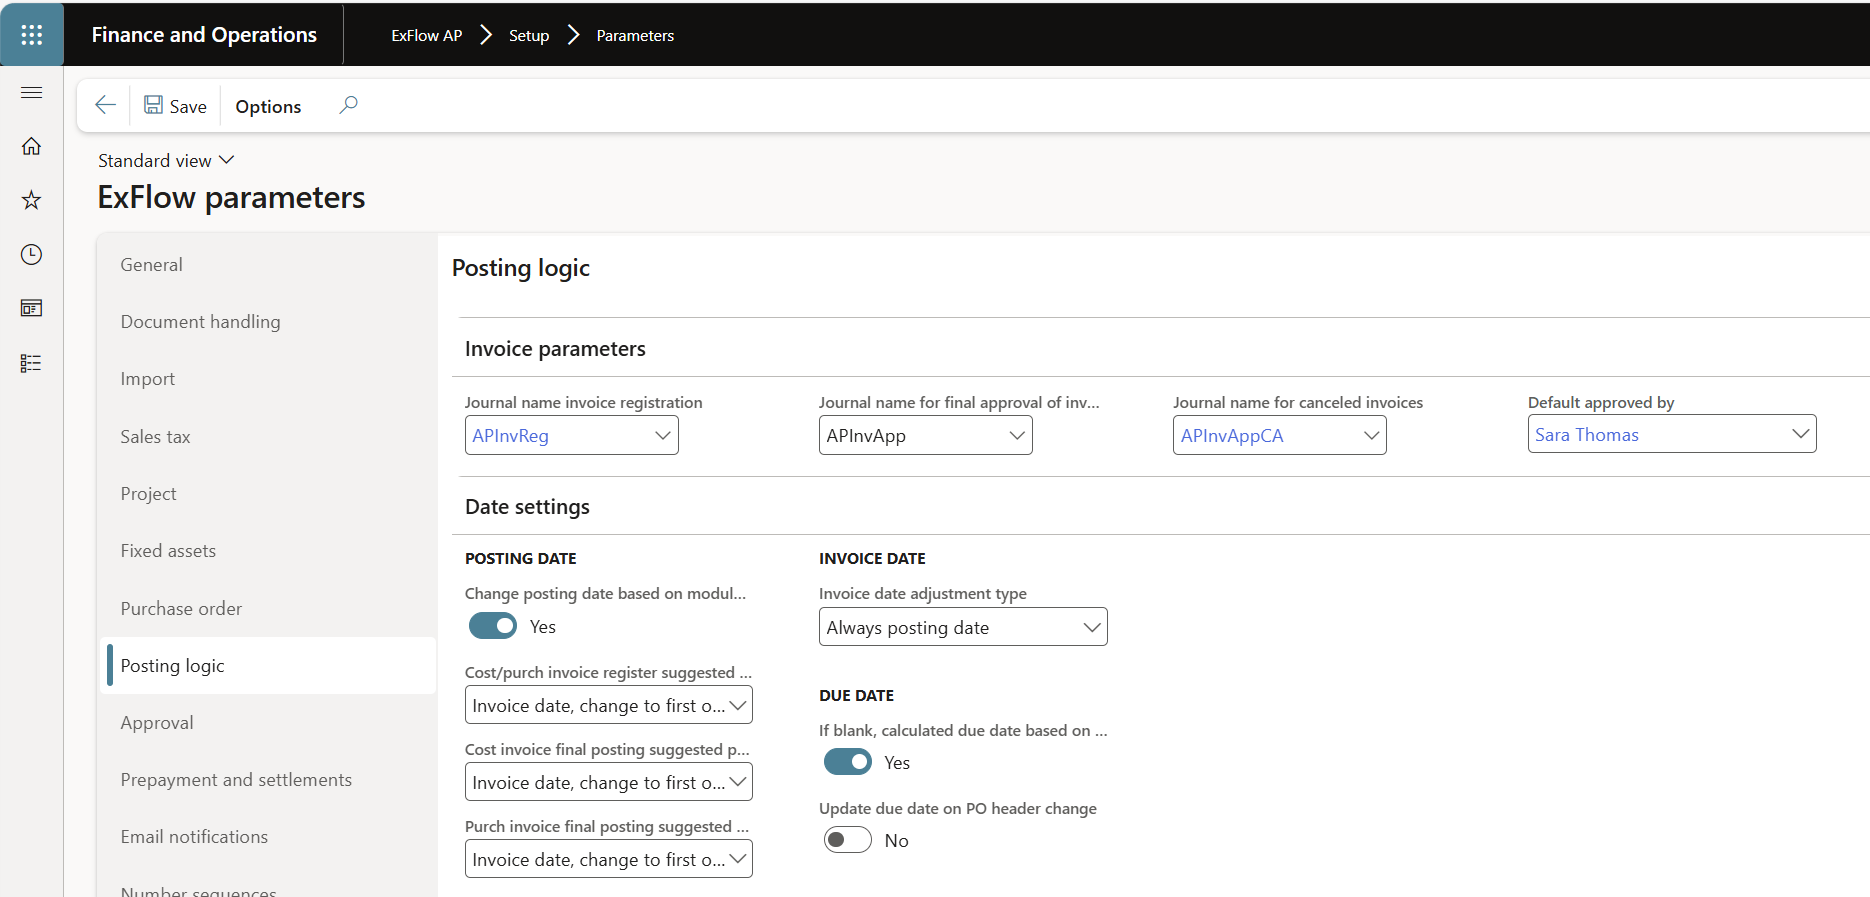Open Recent clock icon in sidebar

click(31, 254)
